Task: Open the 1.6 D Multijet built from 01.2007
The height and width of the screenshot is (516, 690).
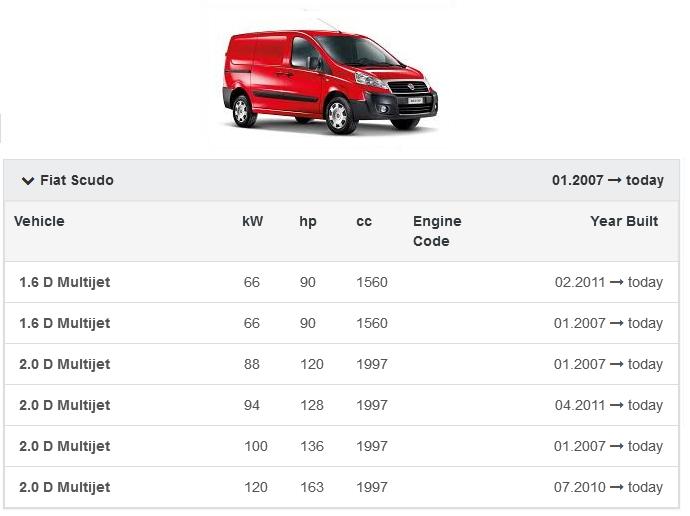Action: tap(65, 324)
